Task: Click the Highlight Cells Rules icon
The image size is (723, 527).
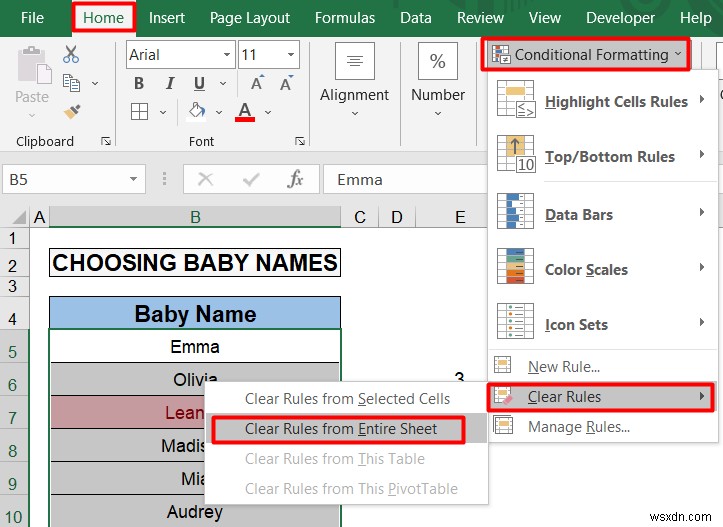Action: pos(516,98)
